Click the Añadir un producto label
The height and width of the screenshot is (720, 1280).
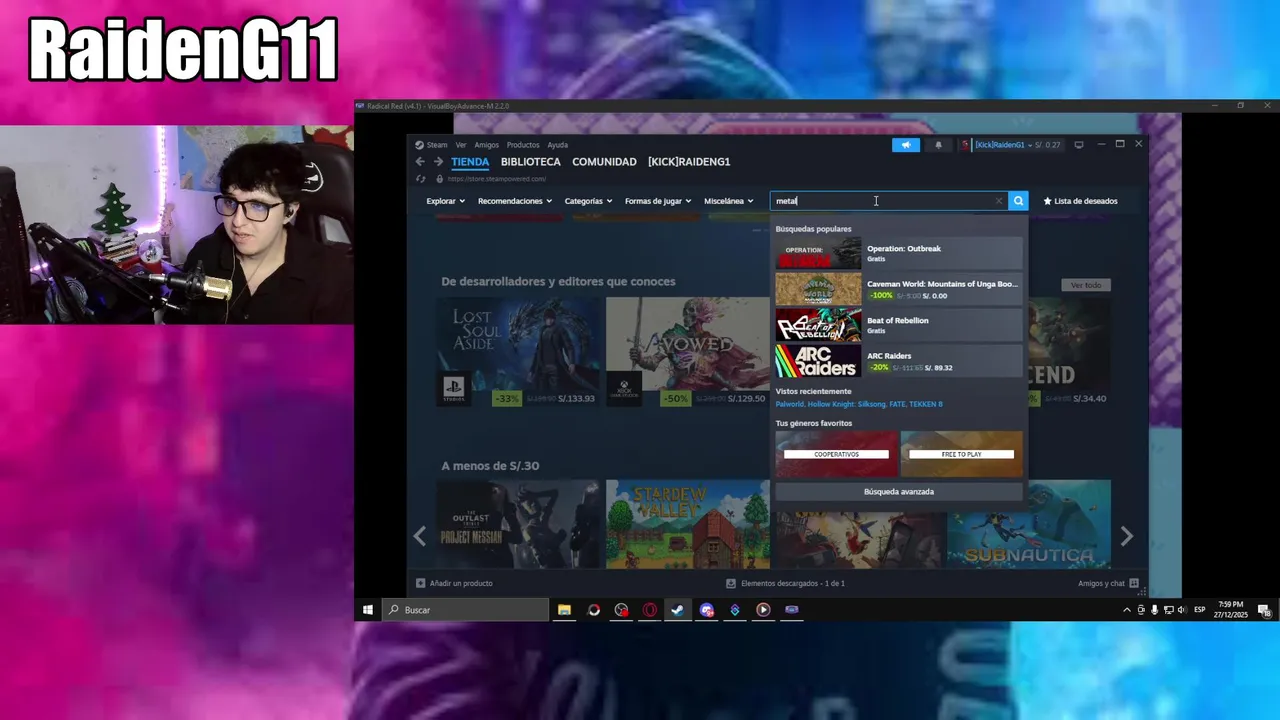tap(461, 583)
